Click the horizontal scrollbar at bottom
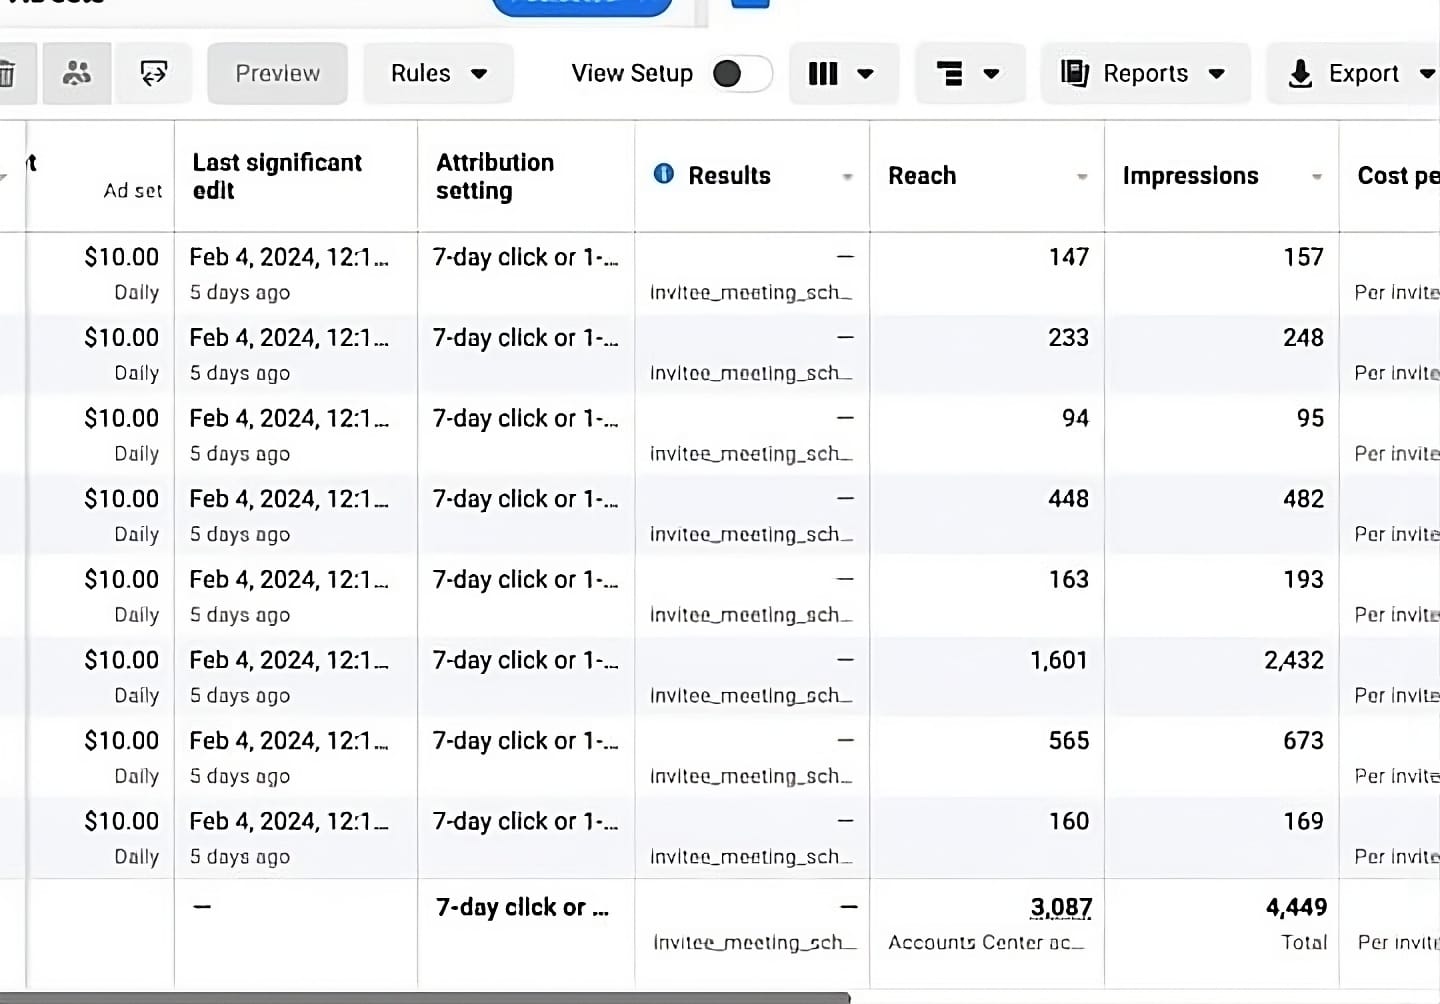This screenshot has height=1004, width=1440. pyautogui.click(x=425, y=998)
